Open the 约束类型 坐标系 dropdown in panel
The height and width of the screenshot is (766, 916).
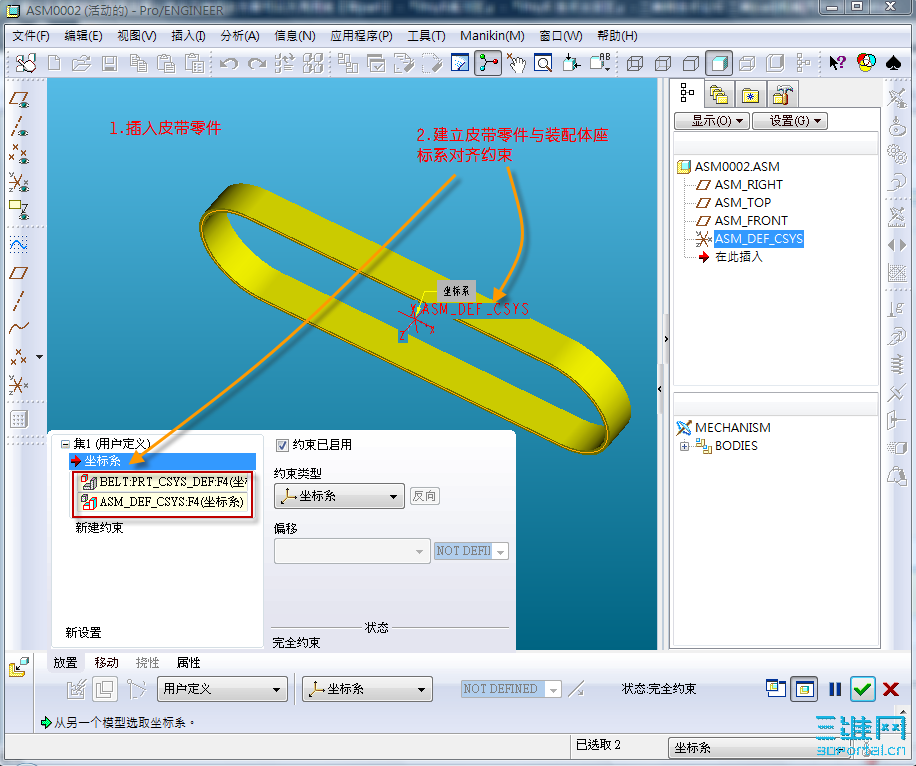[339, 496]
